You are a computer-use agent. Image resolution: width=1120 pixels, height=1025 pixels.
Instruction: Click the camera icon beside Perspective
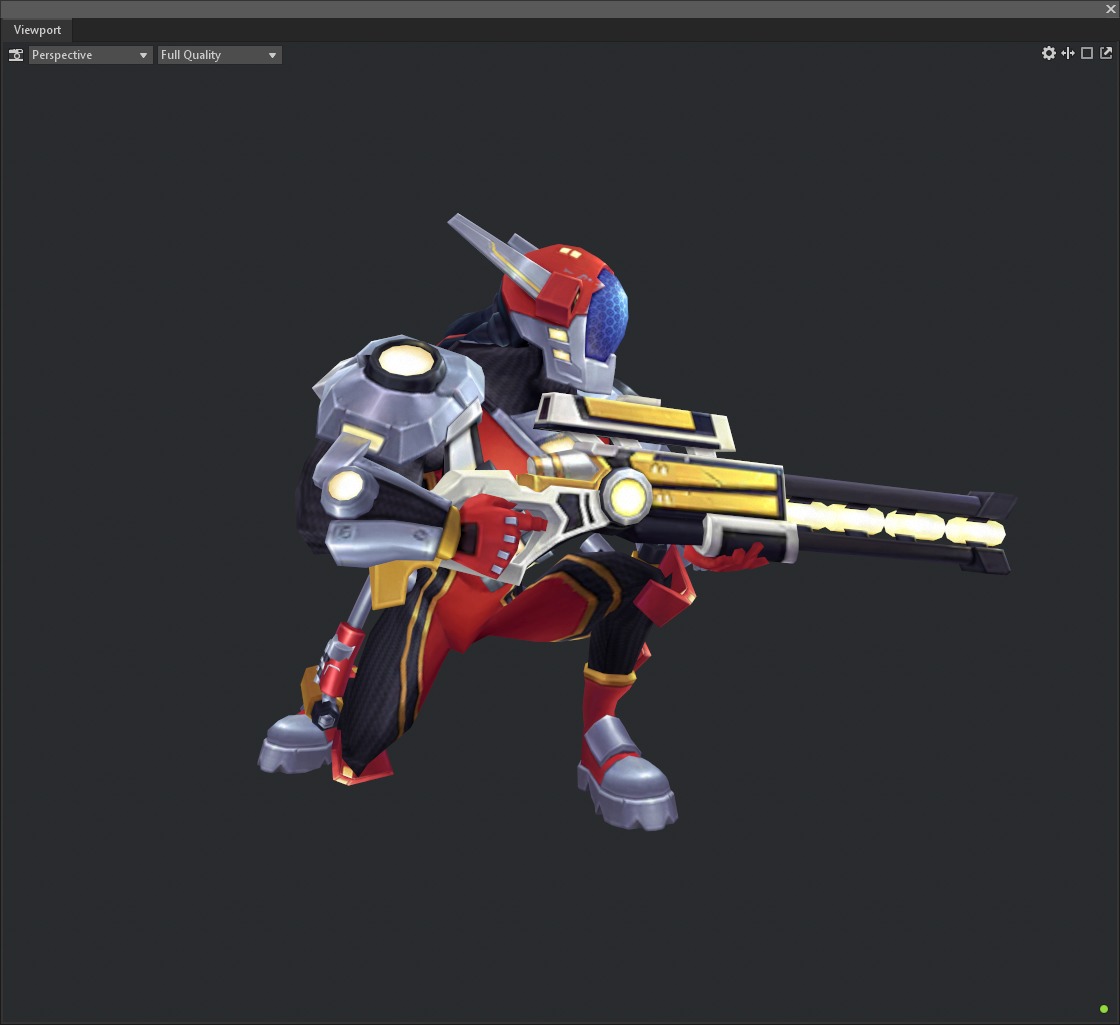click(16, 55)
